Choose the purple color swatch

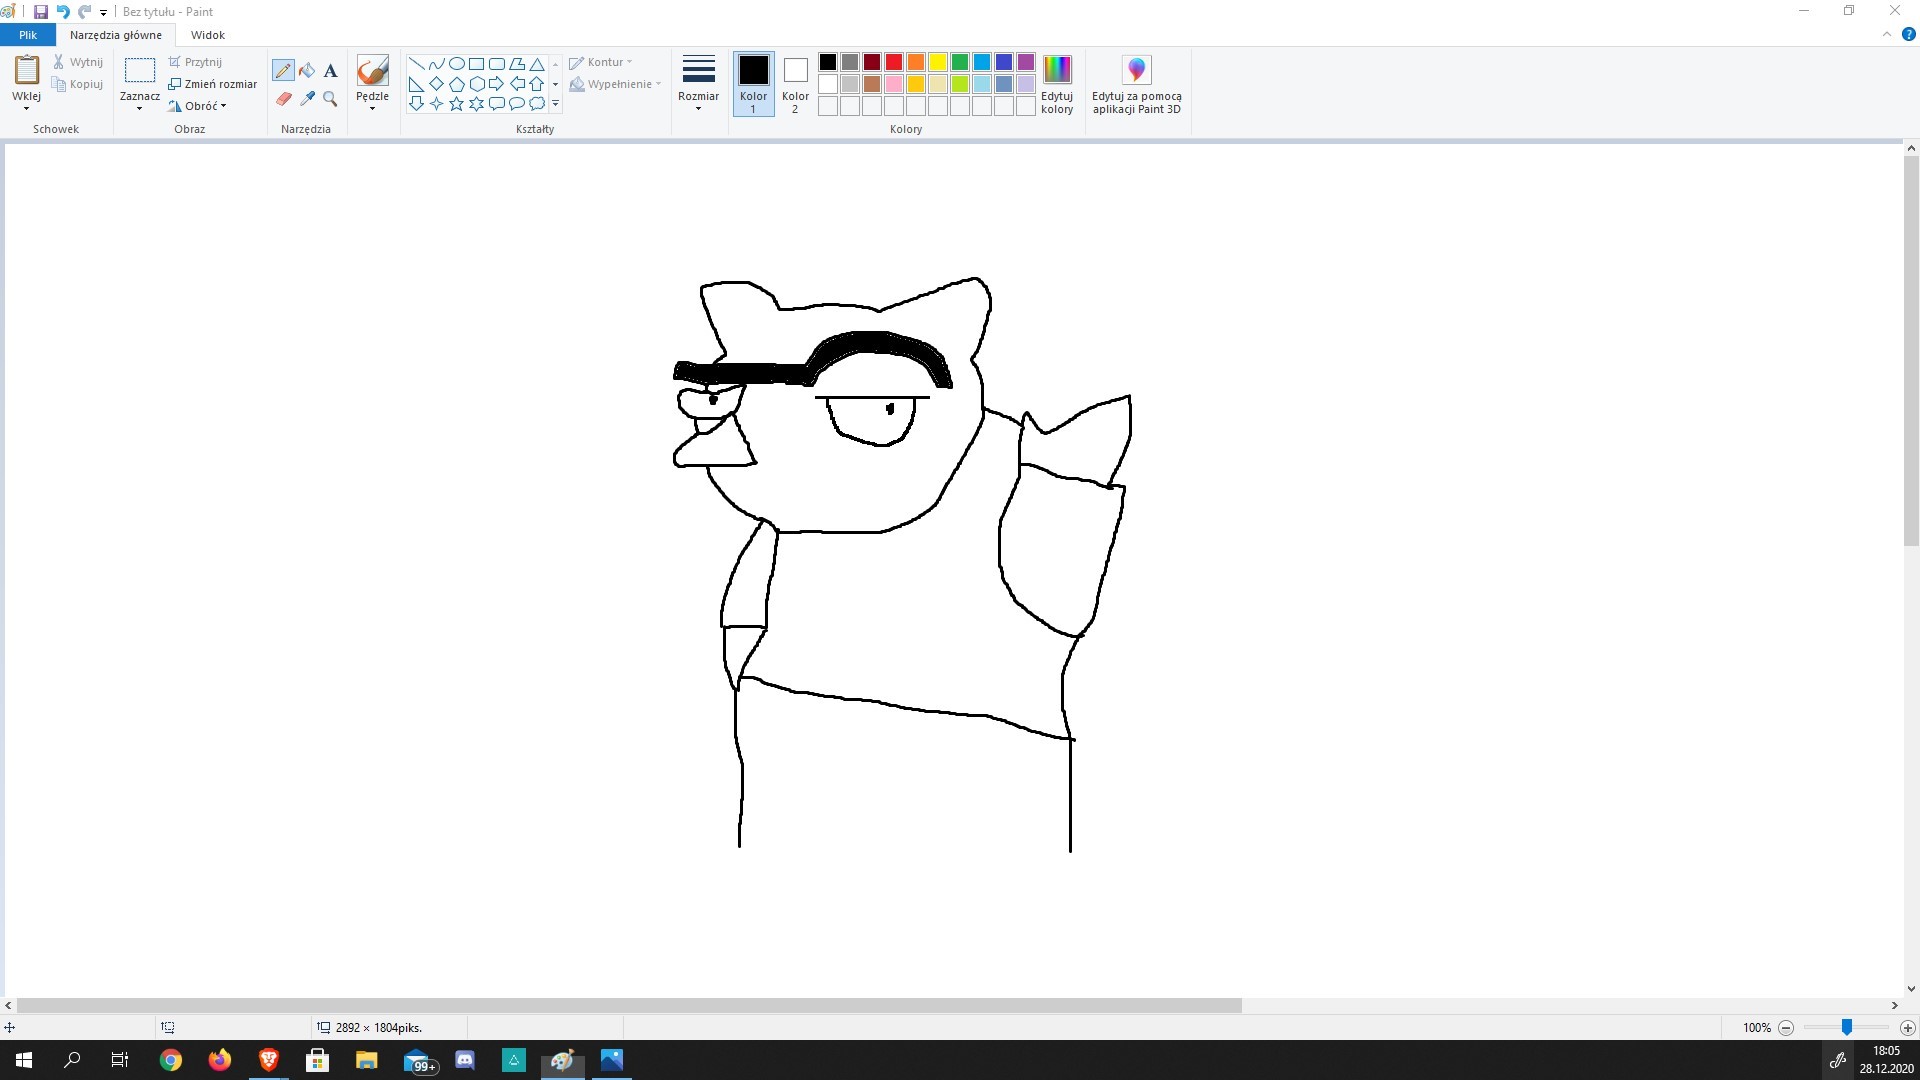[x=1026, y=62]
